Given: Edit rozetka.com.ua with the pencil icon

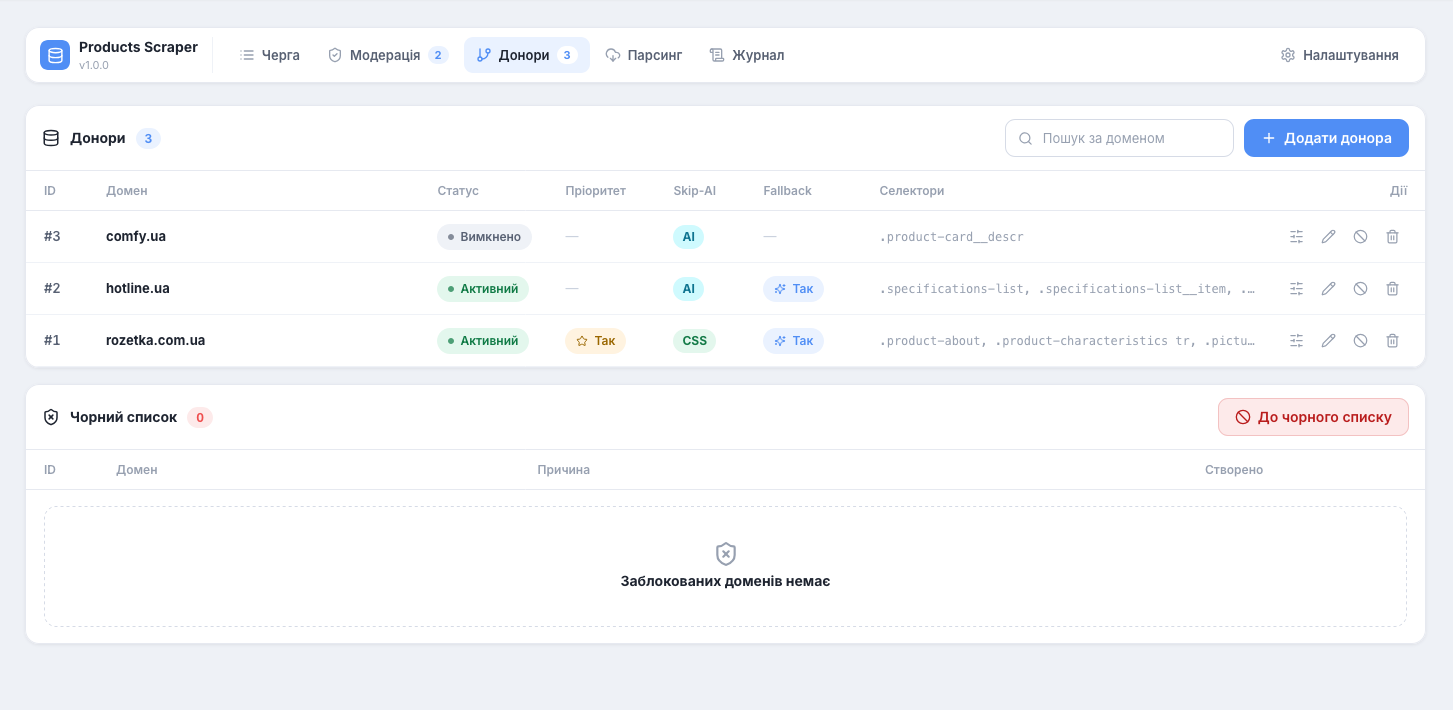Looking at the screenshot, I should click(1328, 341).
